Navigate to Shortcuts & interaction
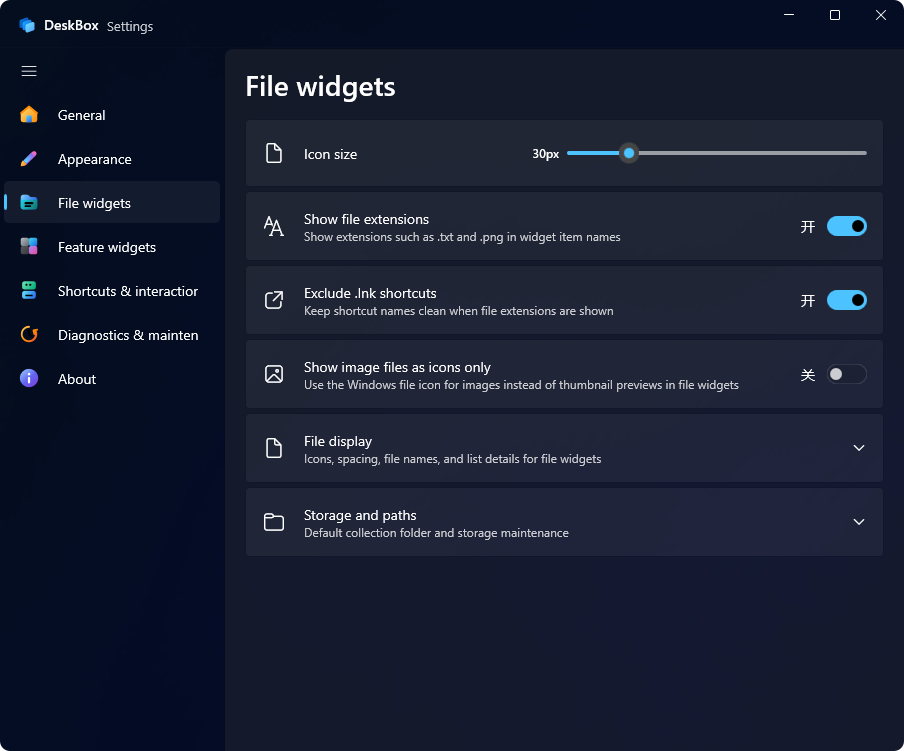The height and width of the screenshot is (751, 904). click(x=112, y=291)
